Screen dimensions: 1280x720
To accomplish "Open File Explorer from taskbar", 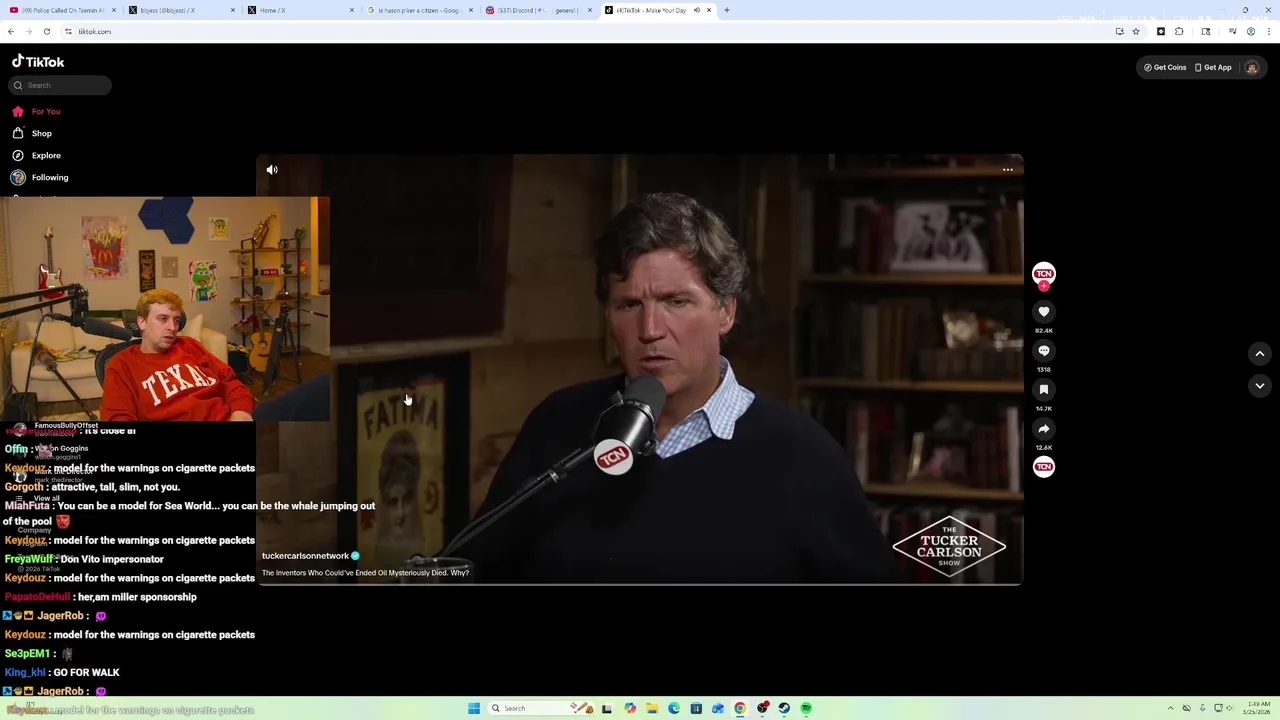I will (x=652, y=708).
